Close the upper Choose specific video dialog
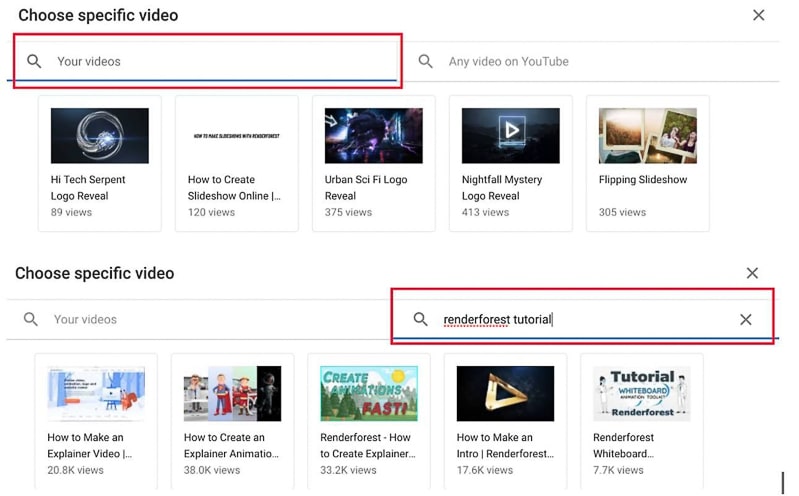 [758, 15]
